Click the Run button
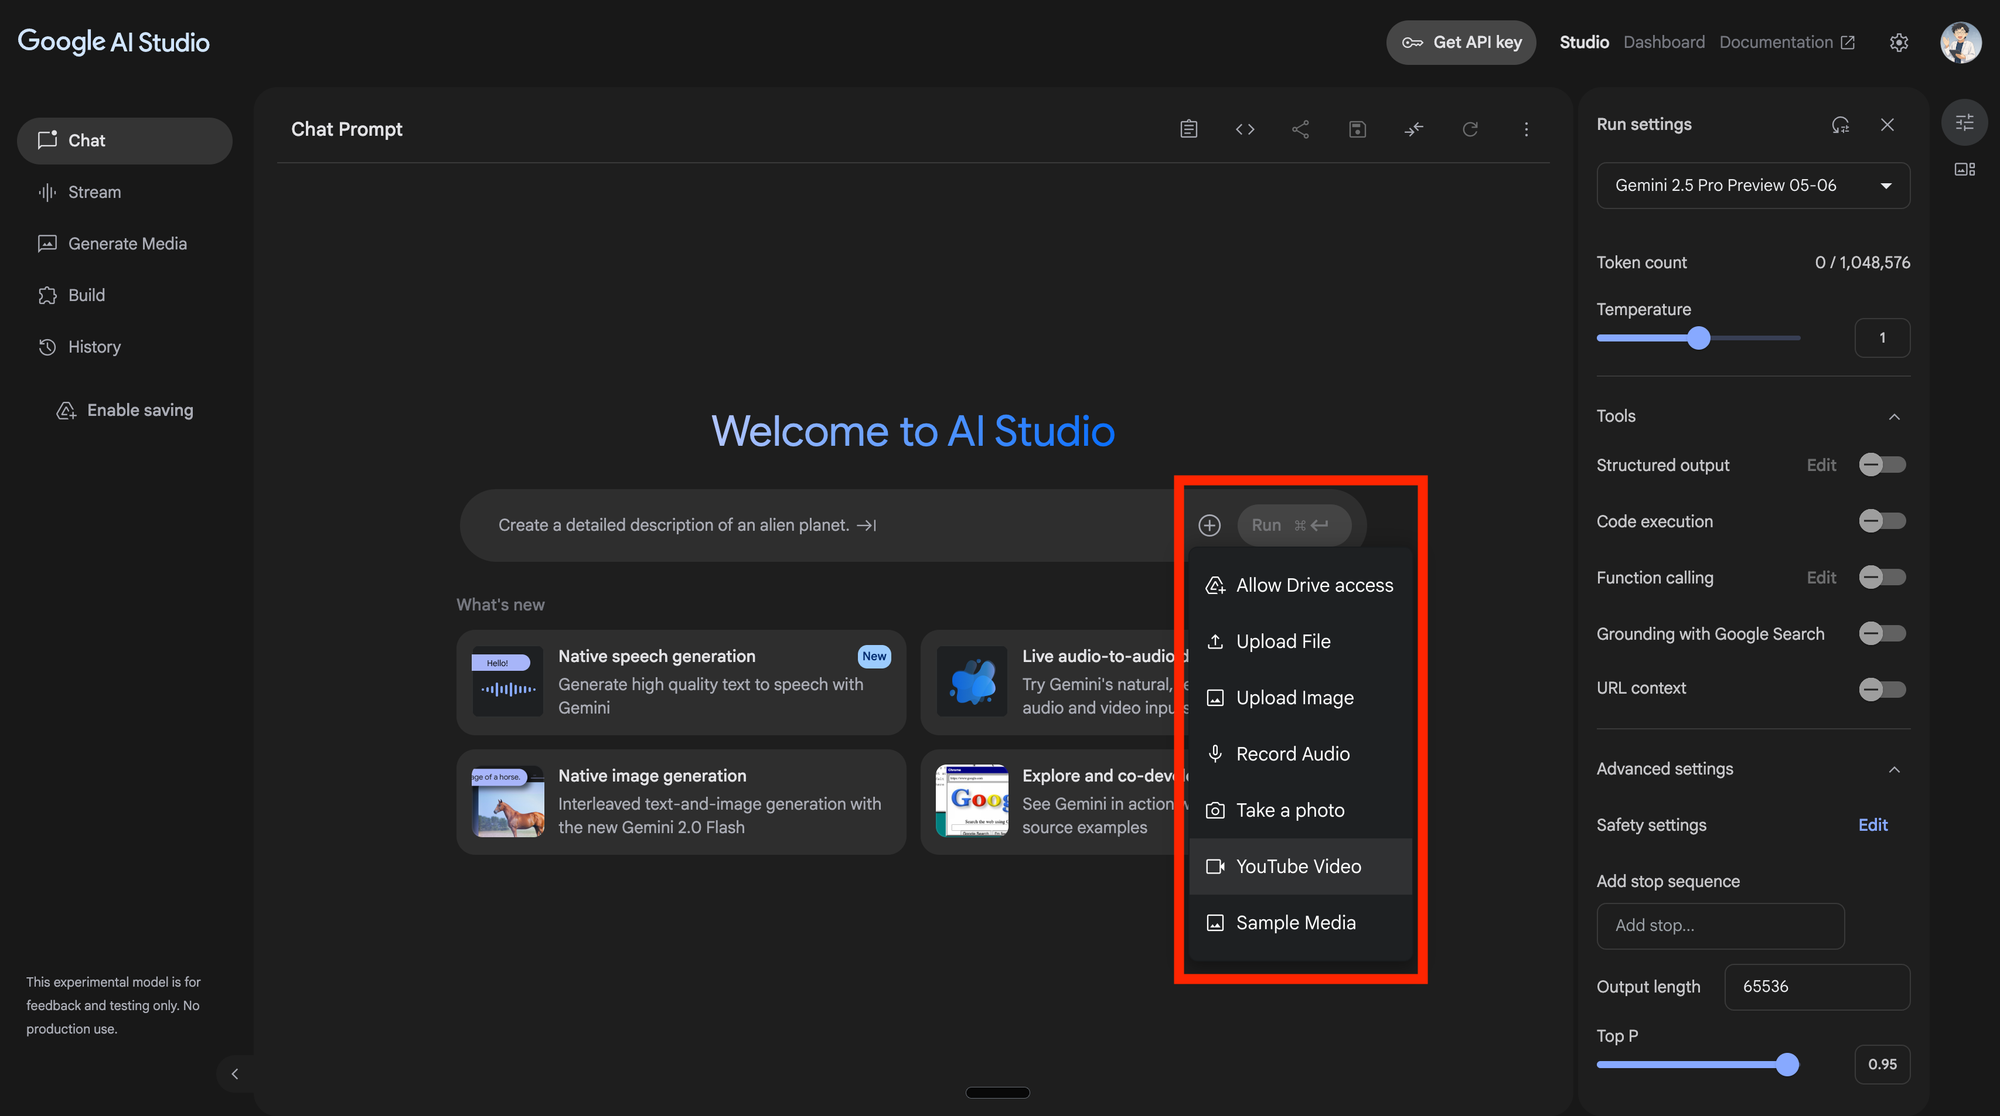This screenshot has width=2000, height=1116. pyautogui.click(x=1294, y=525)
